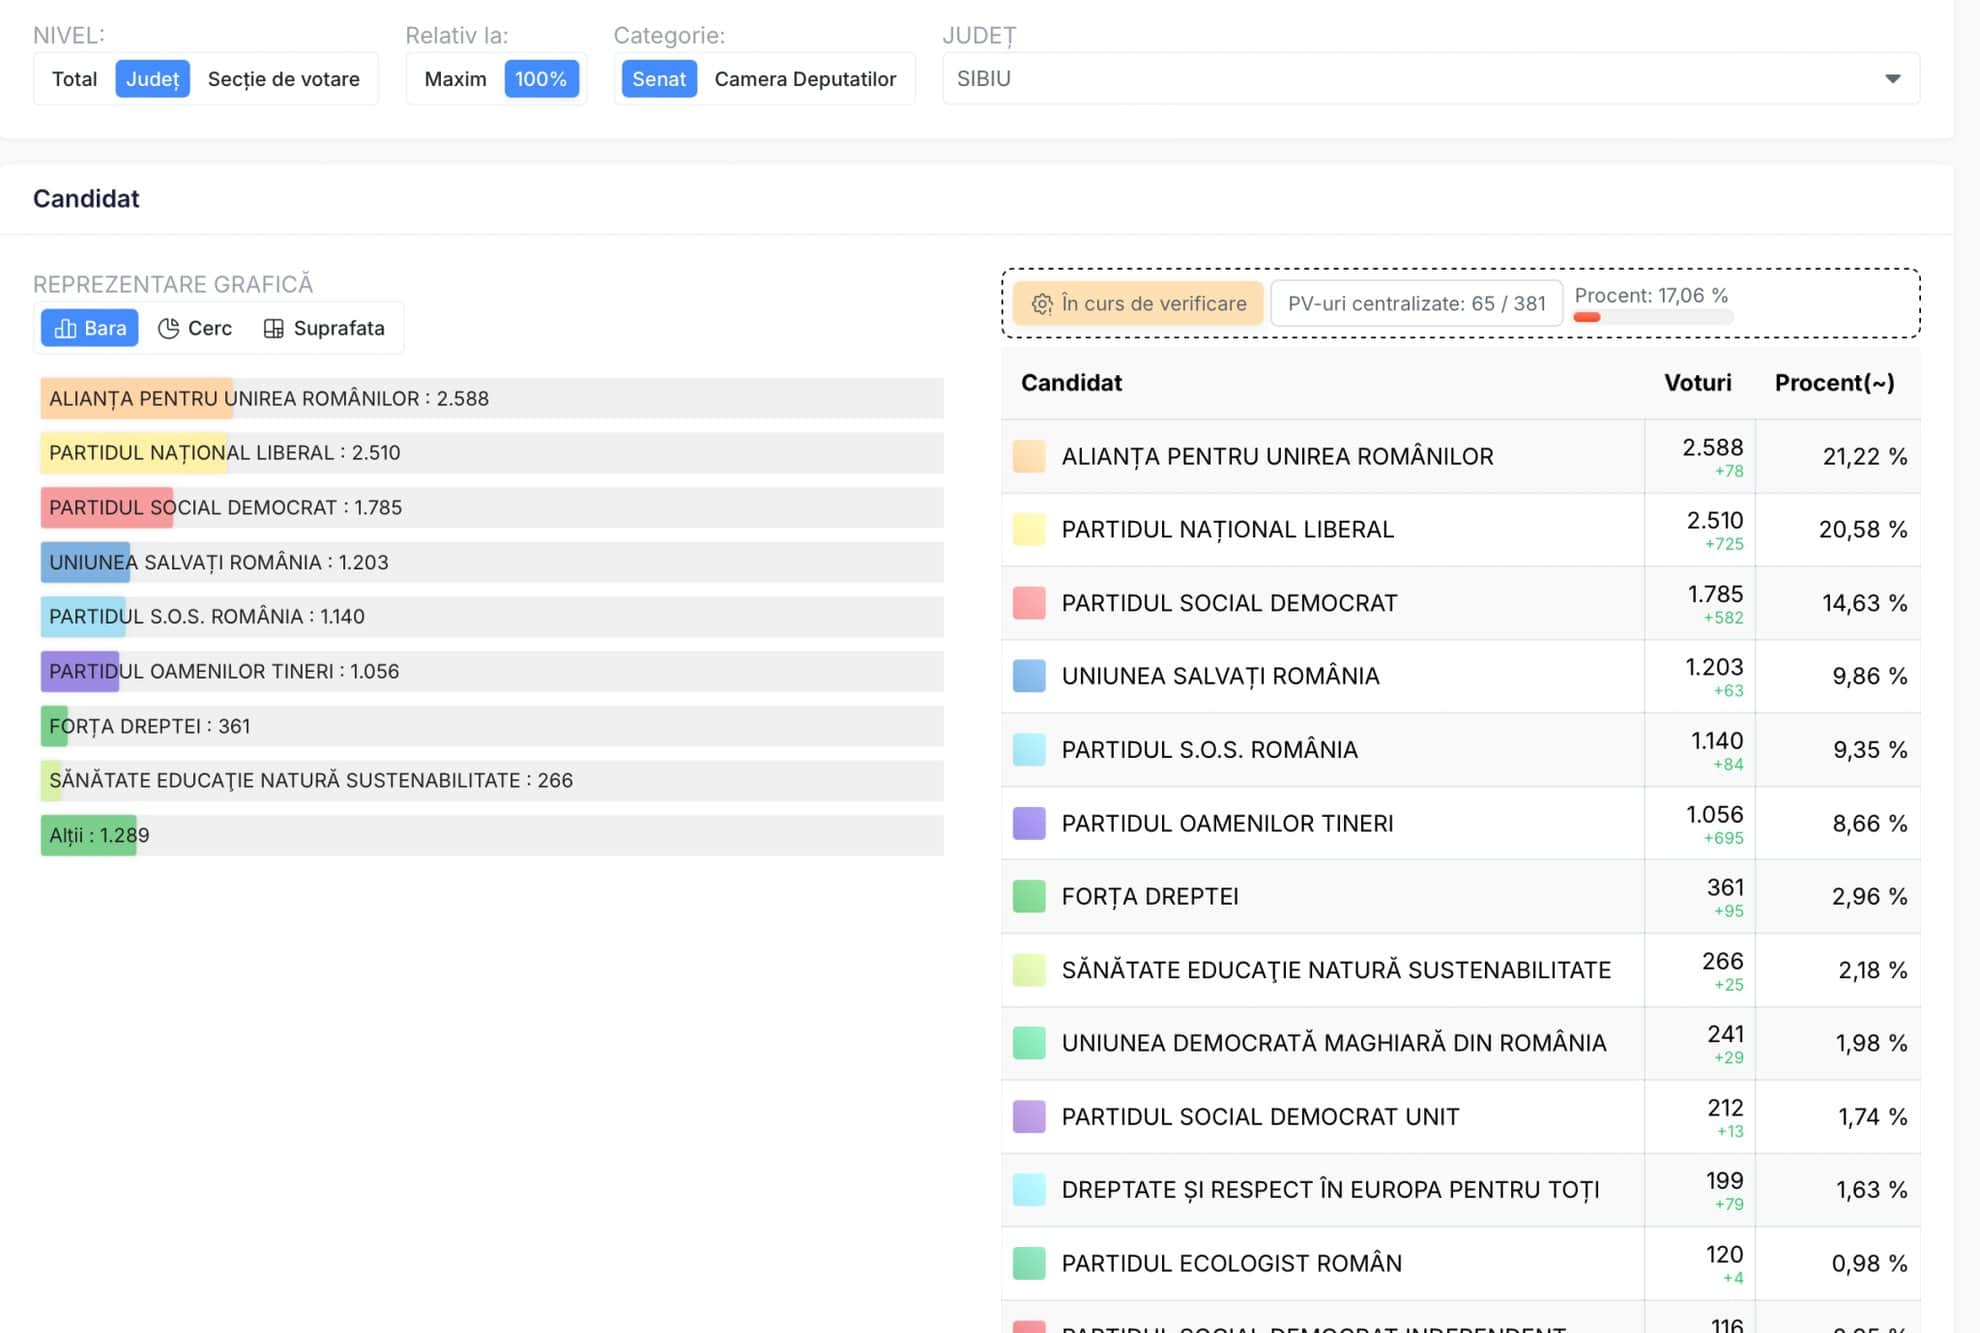Click the swatch for DREPTATE ȘI RESPECT ÎN EUROPA
This screenshot has height=1333, width=1980.
tap(1029, 1190)
